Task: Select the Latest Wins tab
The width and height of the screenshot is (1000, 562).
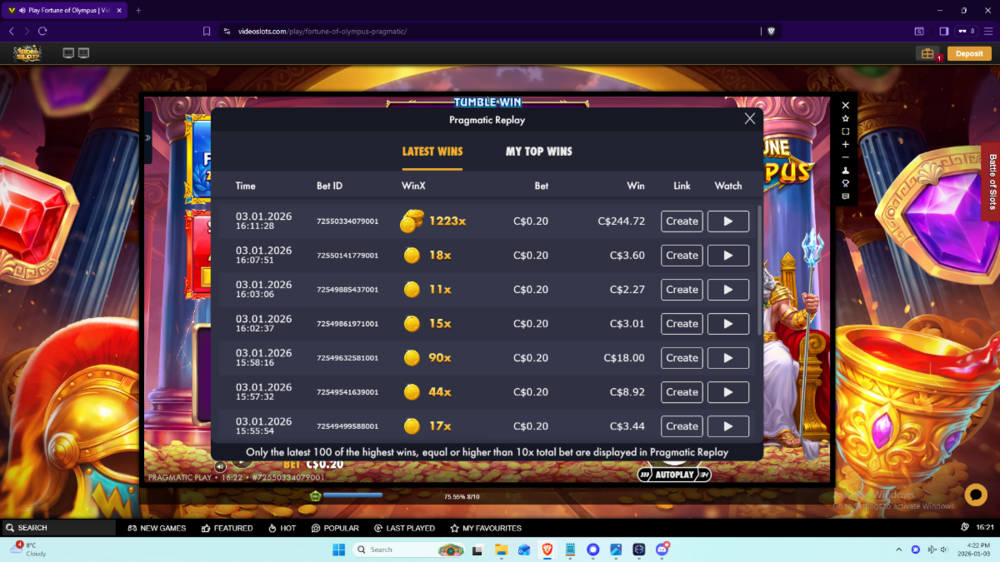Action: point(432,151)
